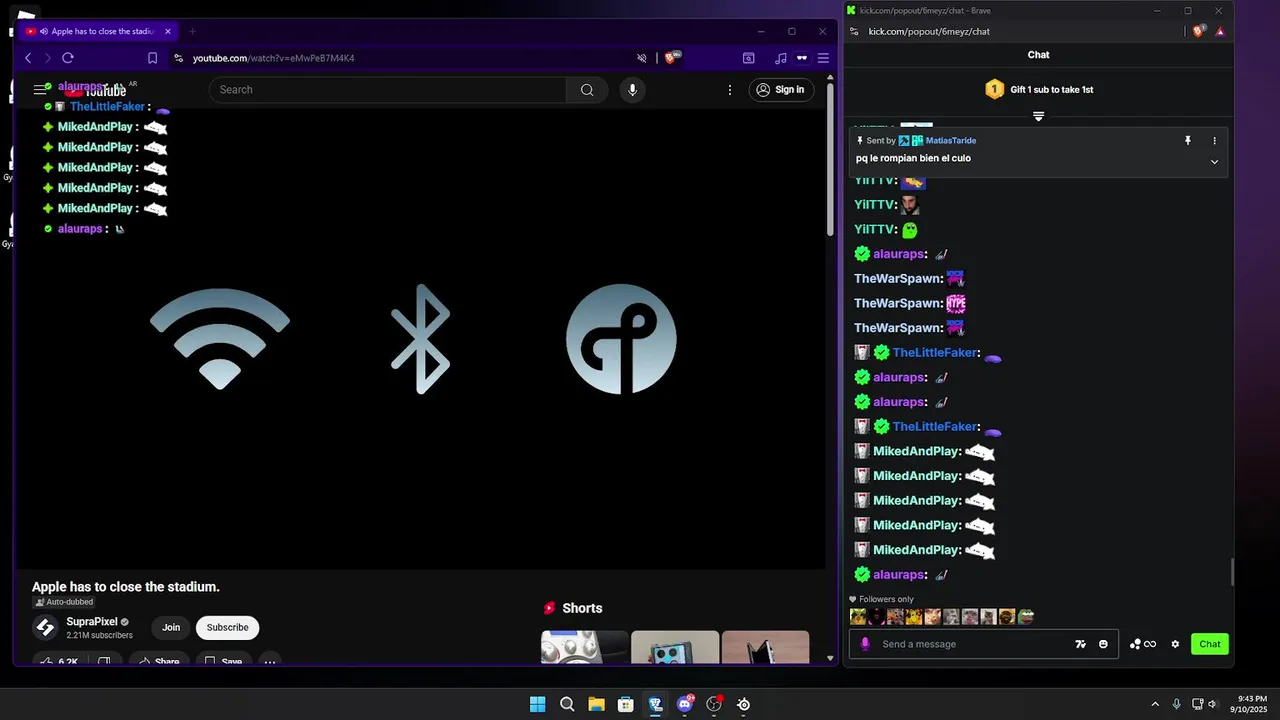Select the 'Apple has to close the stadium' tab

click(x=96, y=31)
